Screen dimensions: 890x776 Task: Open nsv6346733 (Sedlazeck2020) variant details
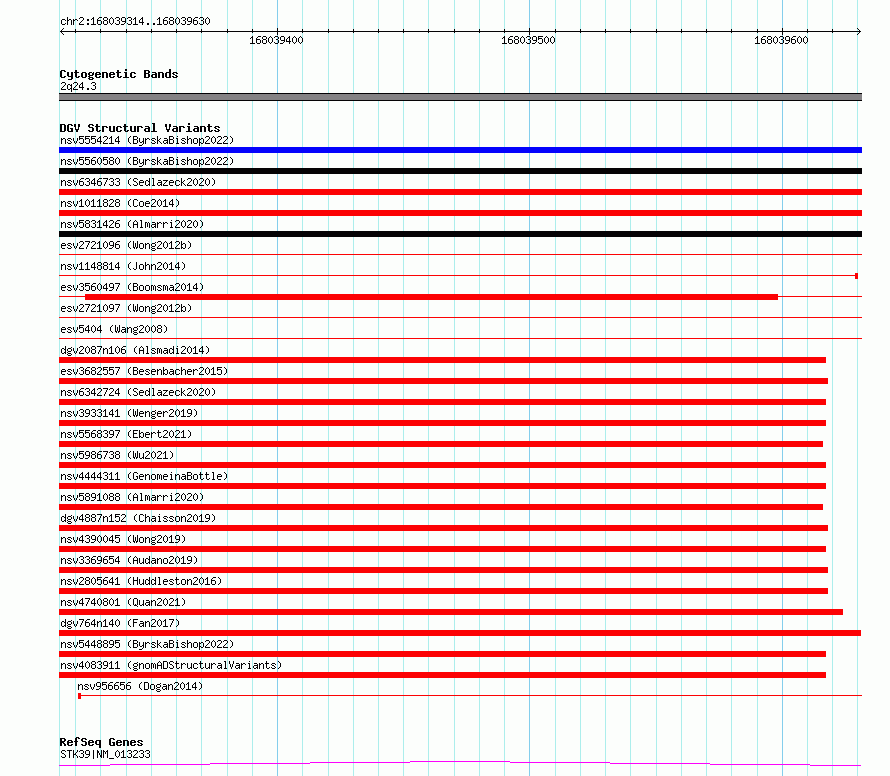pos(138,182)
